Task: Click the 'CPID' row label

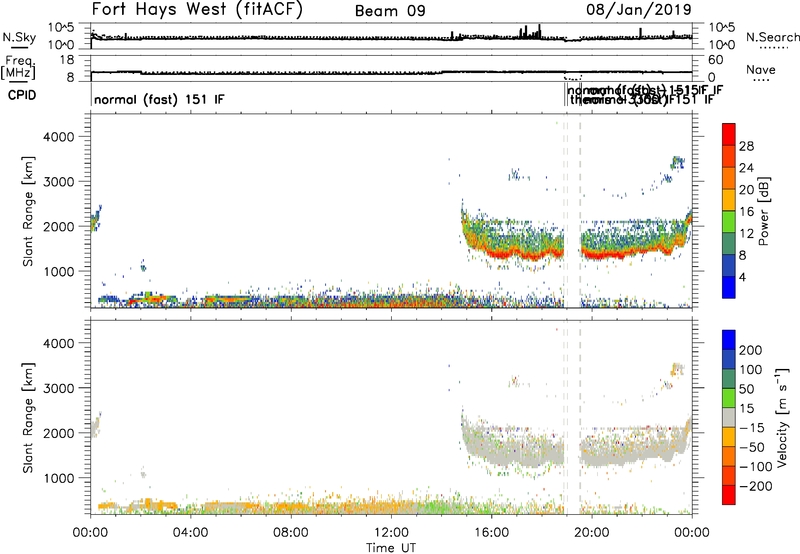Action: tap(22, 95)
